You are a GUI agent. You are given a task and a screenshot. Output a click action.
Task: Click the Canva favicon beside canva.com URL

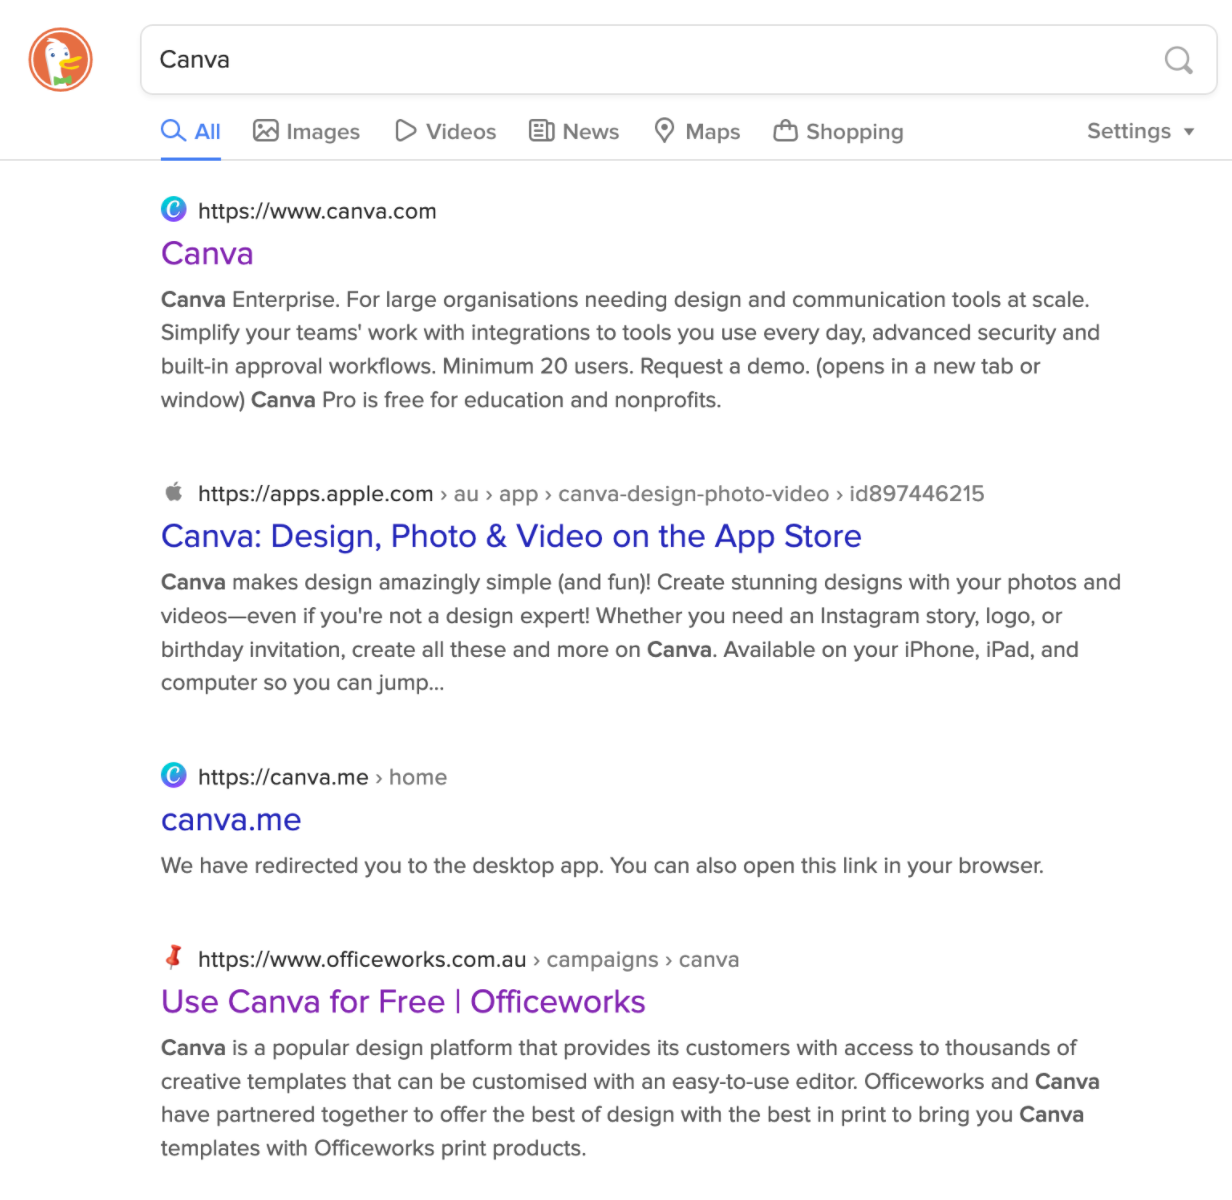(174, 209)
